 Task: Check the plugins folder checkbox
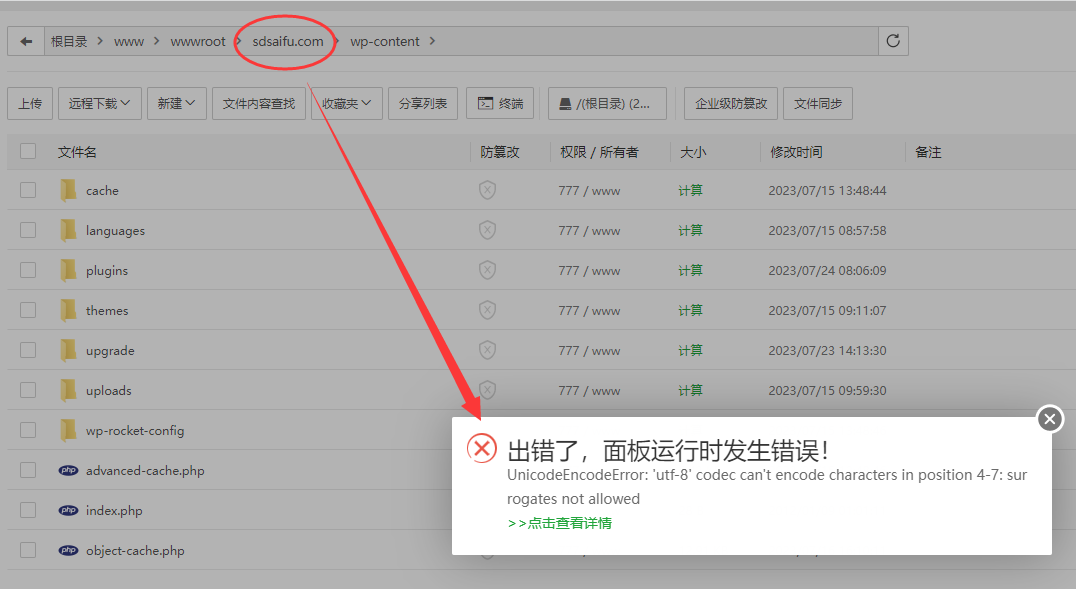28,270
